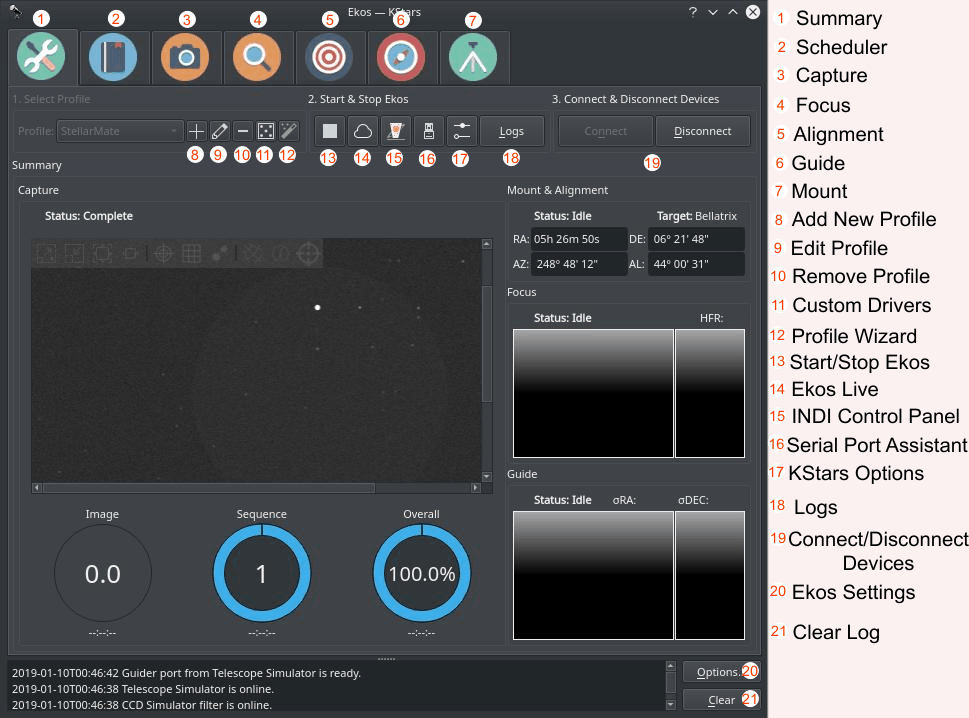969x718 pixels.
Task: Open the Mount telescope tab
Action: pos(473,58)
